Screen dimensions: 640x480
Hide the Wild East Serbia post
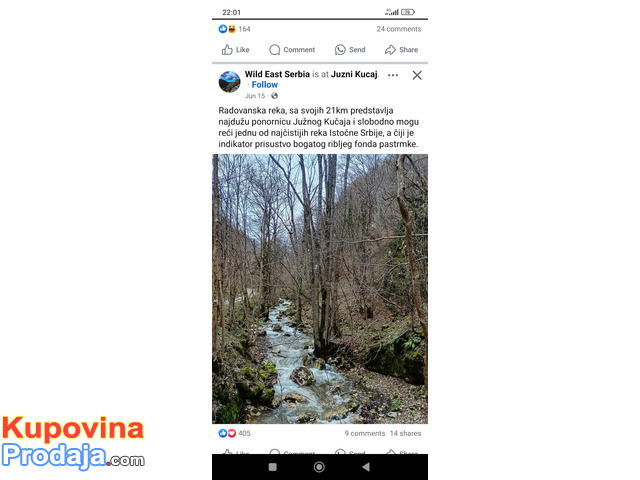[x=417, y=75]
